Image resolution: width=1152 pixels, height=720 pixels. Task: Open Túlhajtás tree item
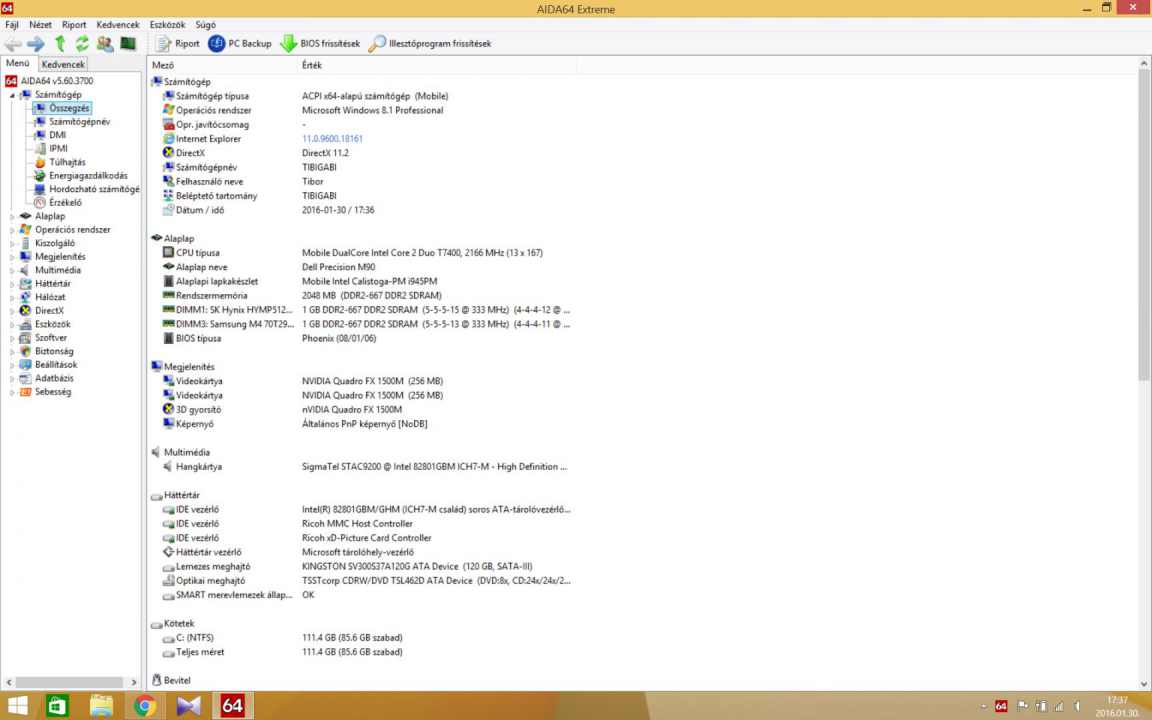67,162
